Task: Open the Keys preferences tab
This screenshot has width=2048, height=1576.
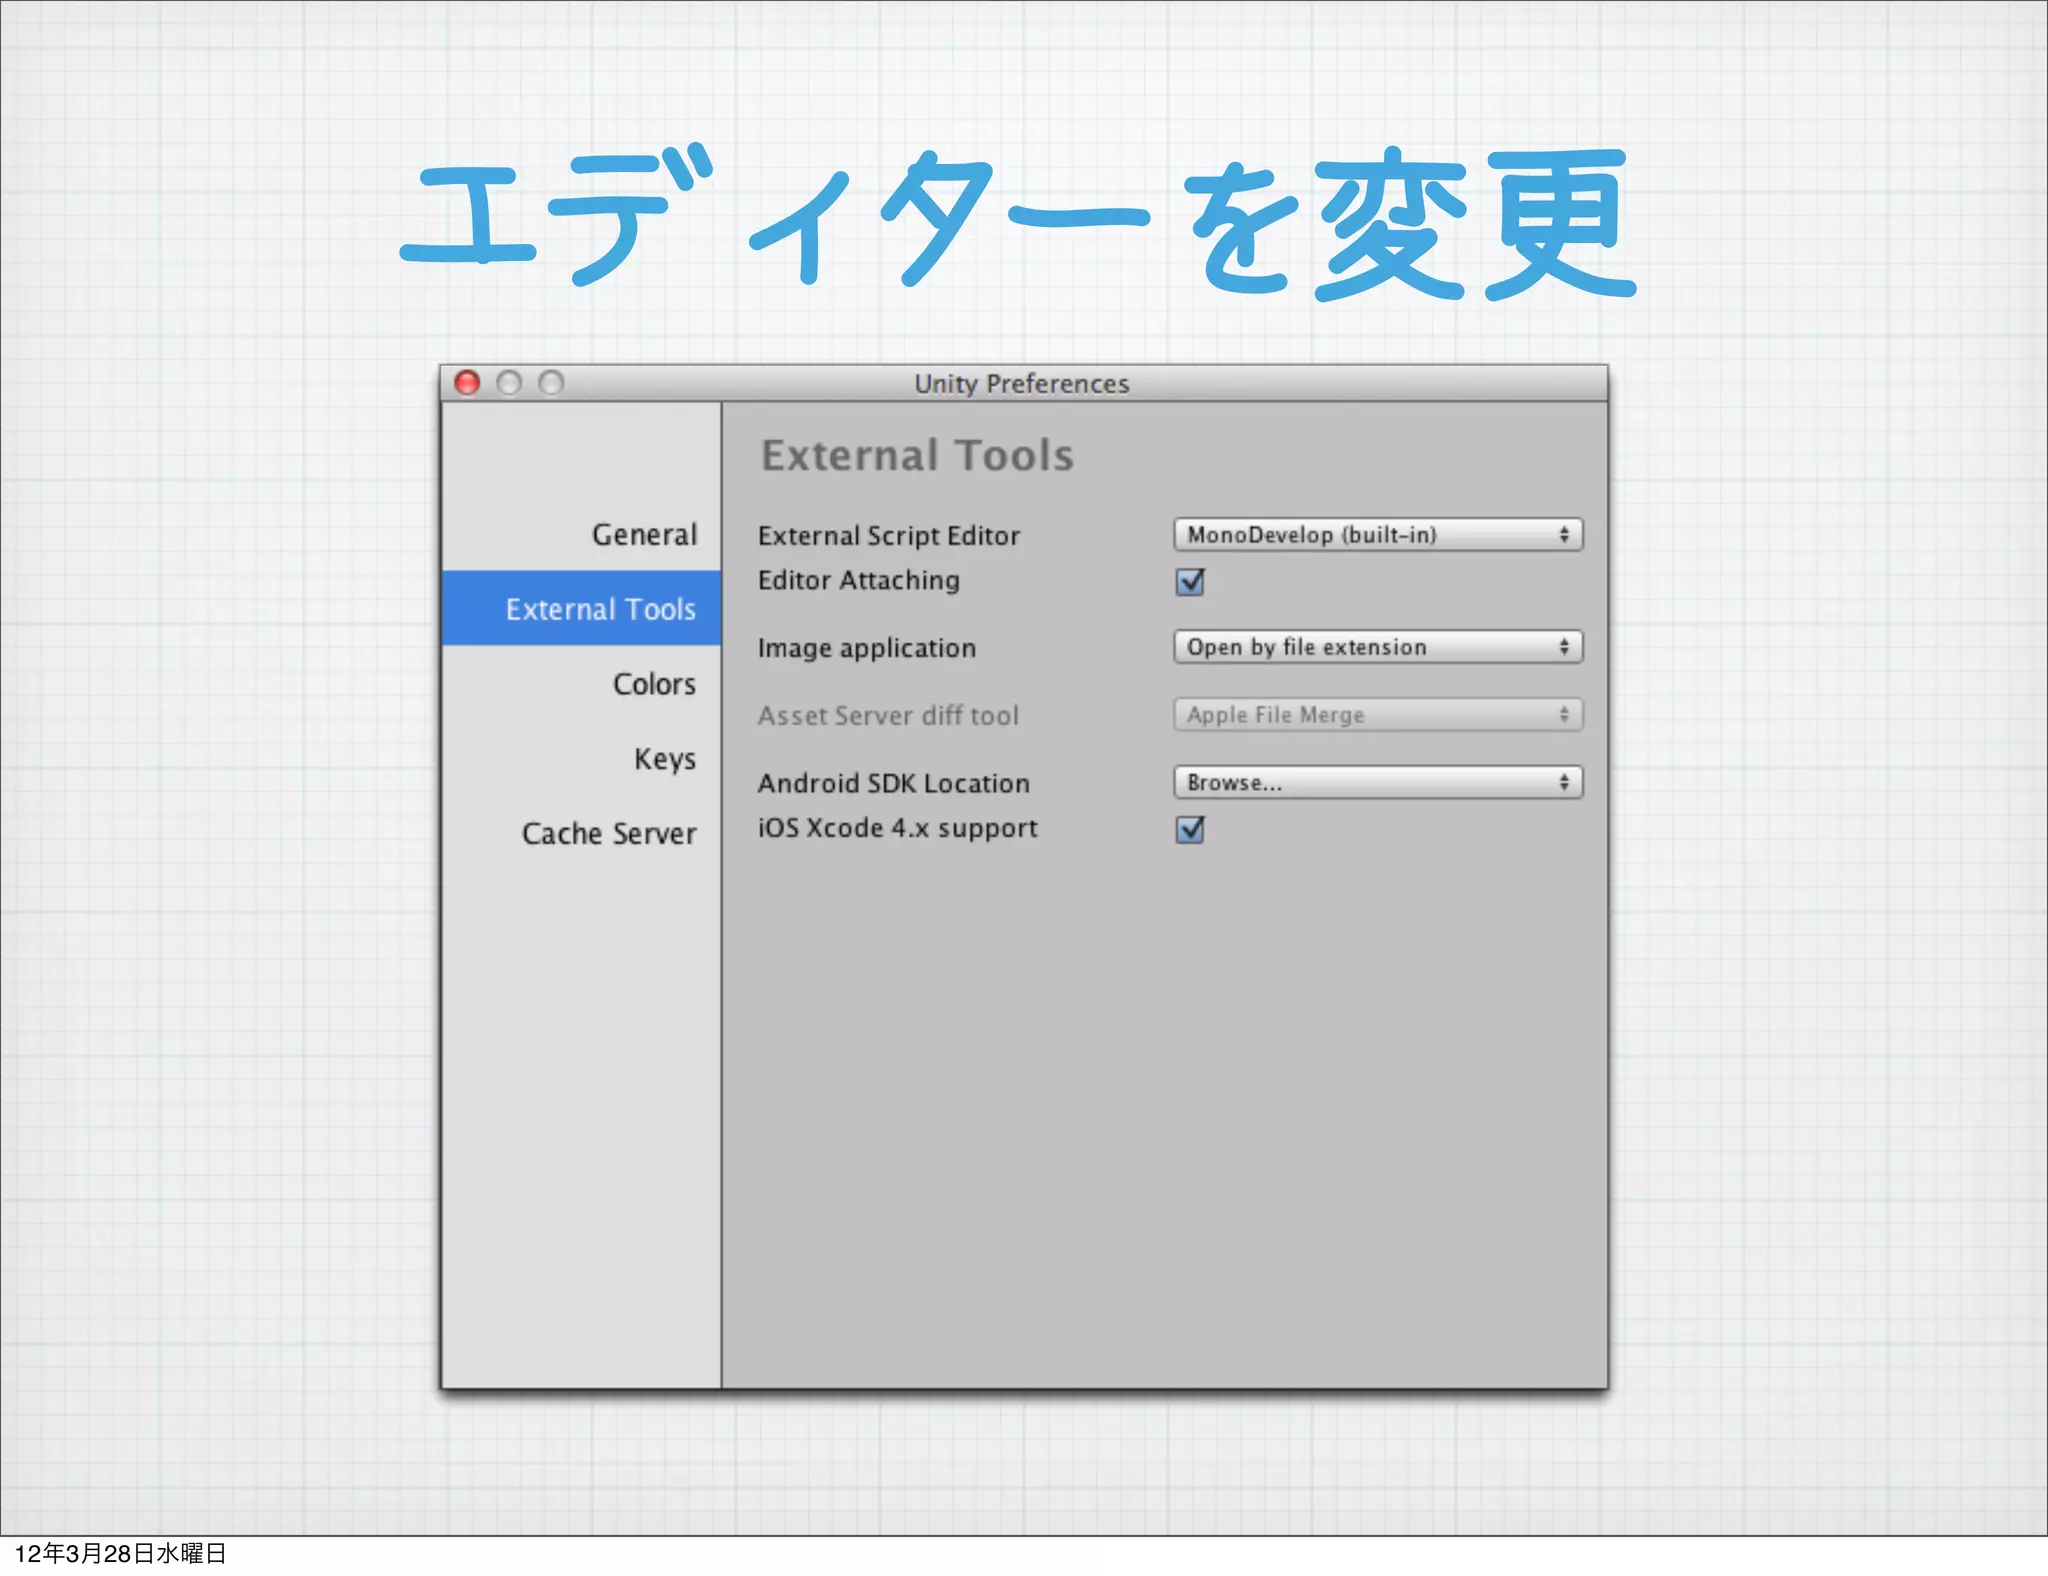Action: point(664,759)
